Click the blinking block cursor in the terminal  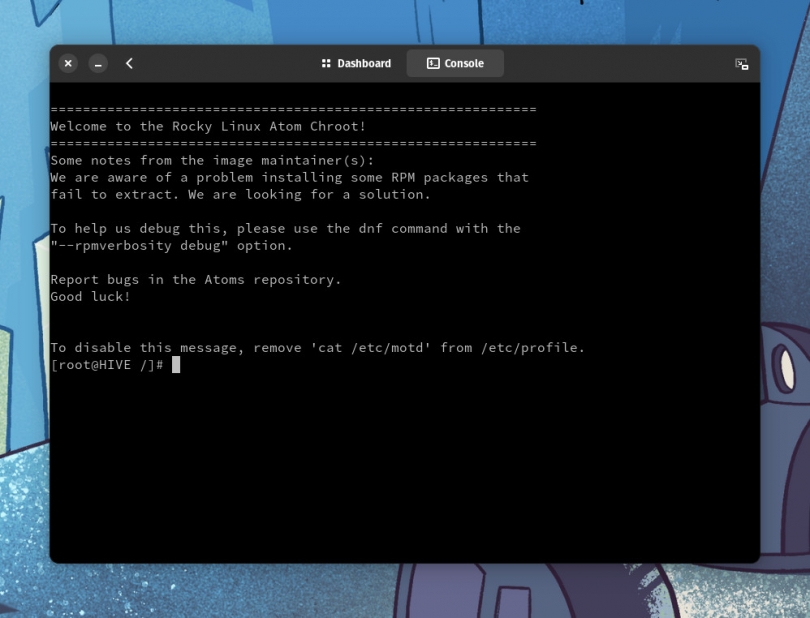[177, 365]
